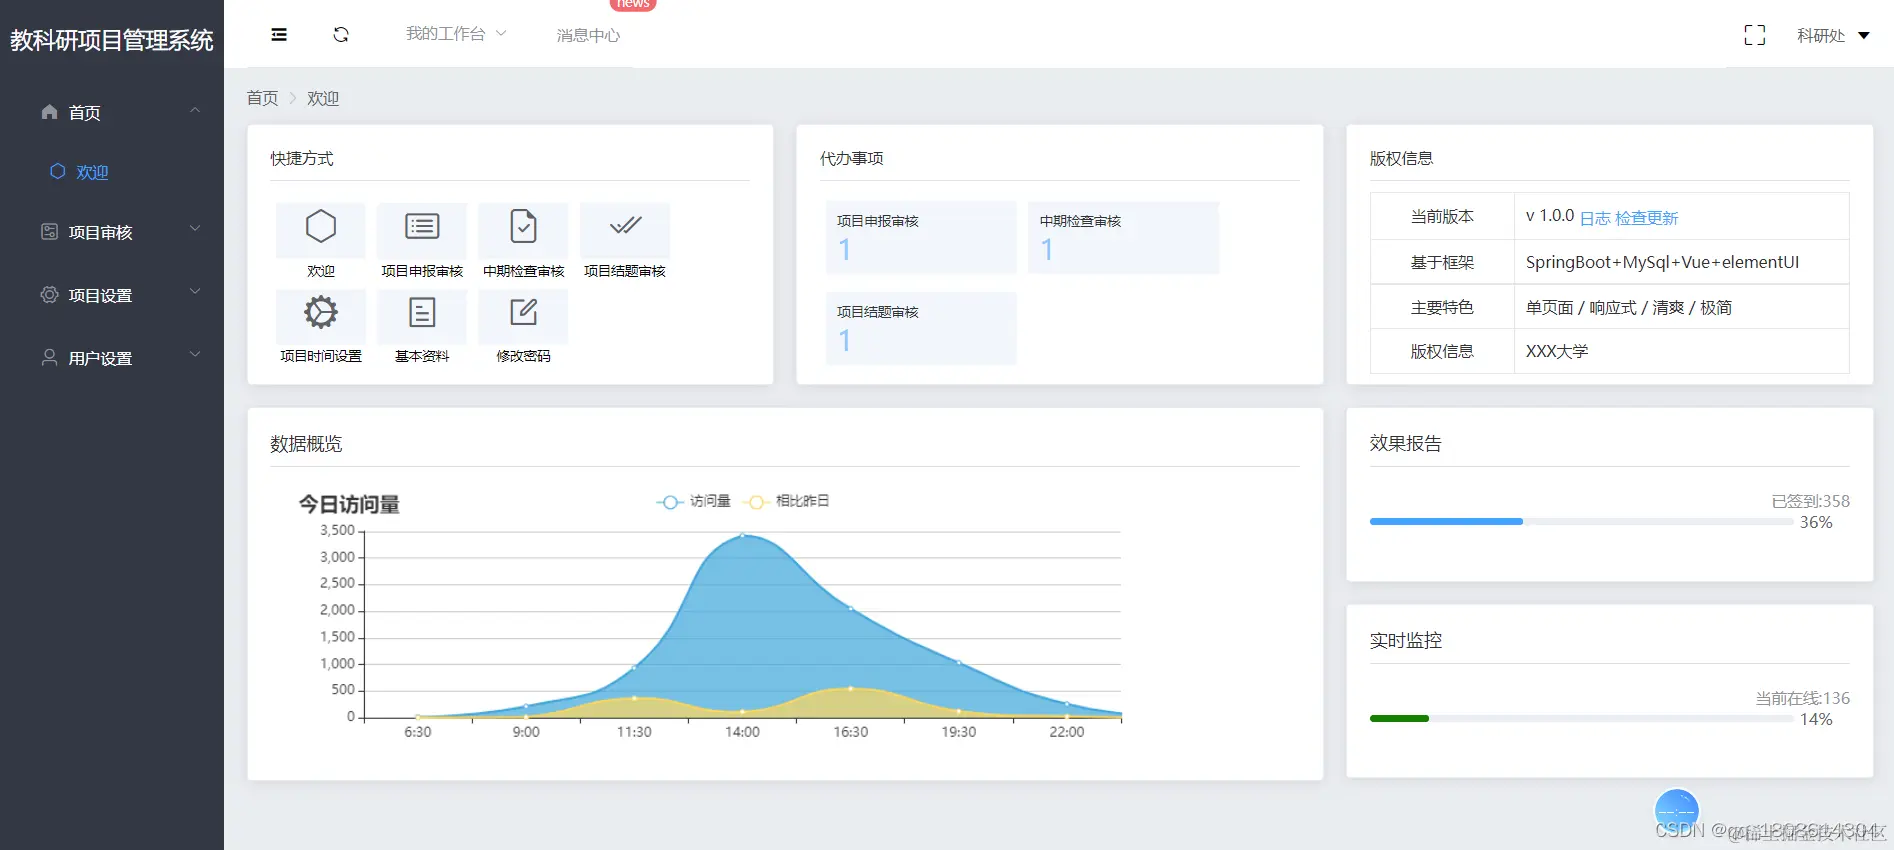The width and height of the screenshot is (1894, 850).
Task: Open the 我的工作台 dropdown menu
Action: pyautogui.click(x=456, y=34)
